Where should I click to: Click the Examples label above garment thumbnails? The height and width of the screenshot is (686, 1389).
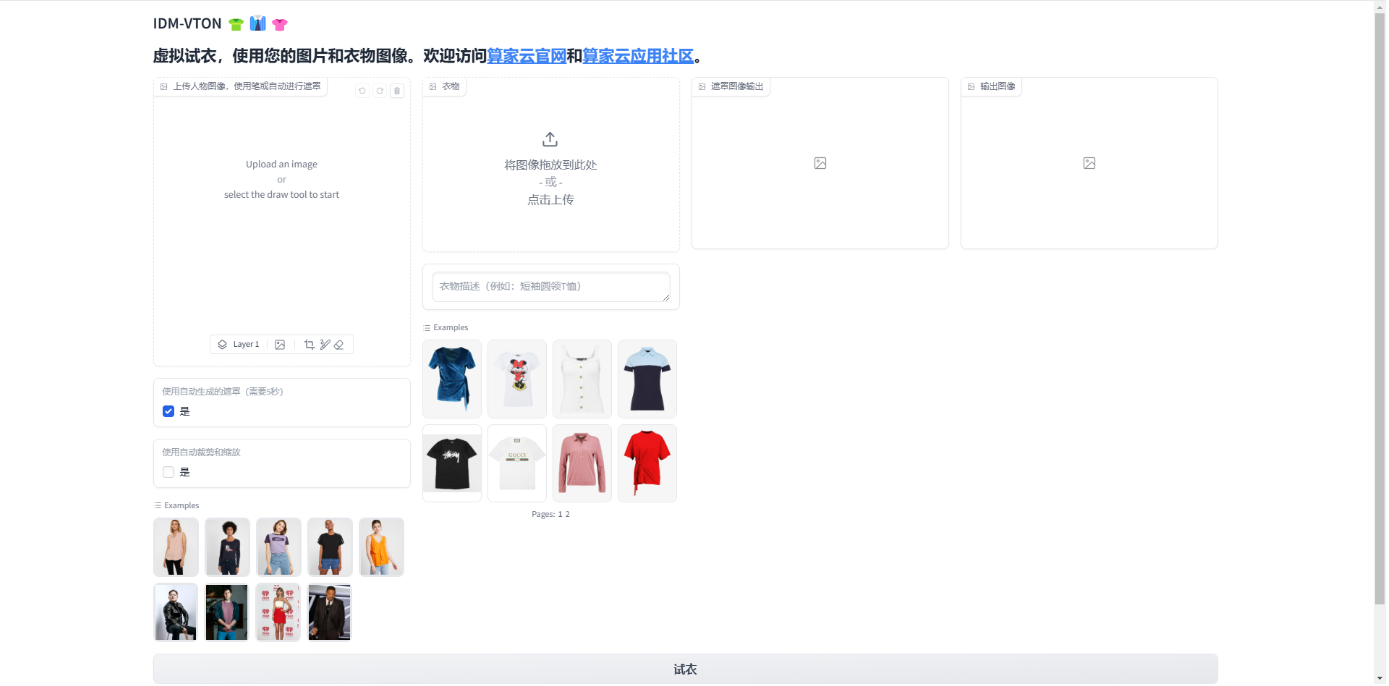coord(446,327)
